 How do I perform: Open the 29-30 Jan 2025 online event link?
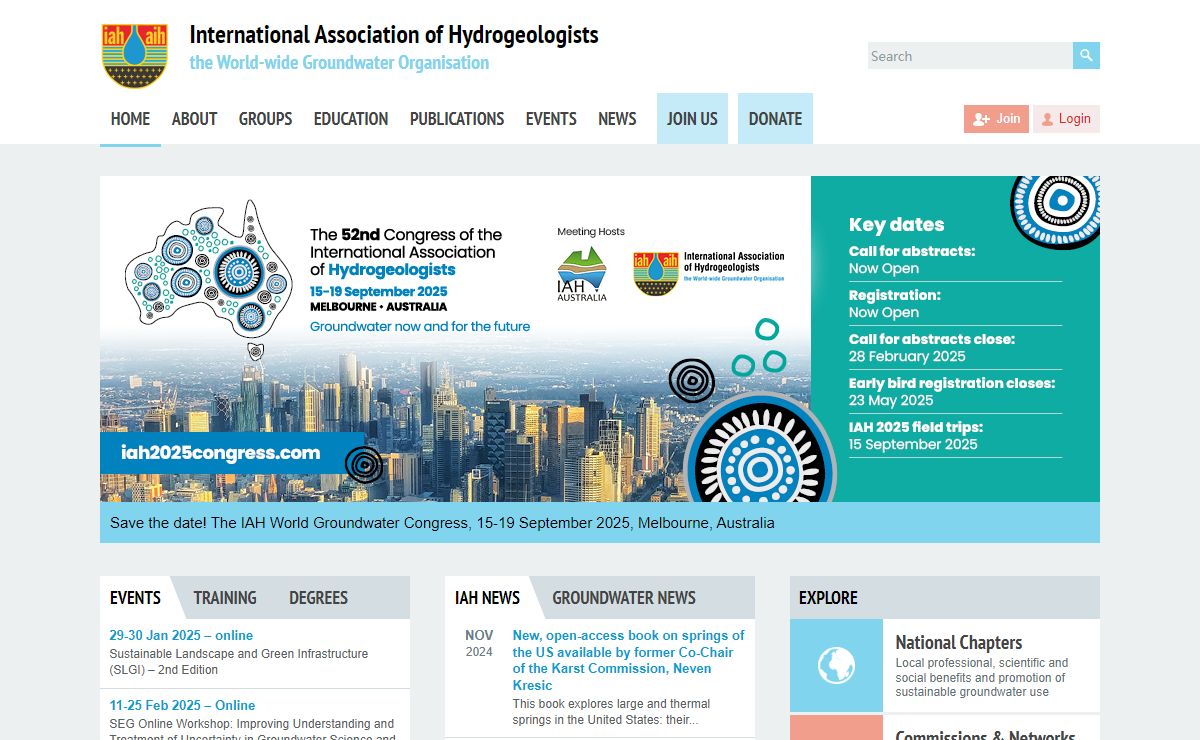[181, 636]
